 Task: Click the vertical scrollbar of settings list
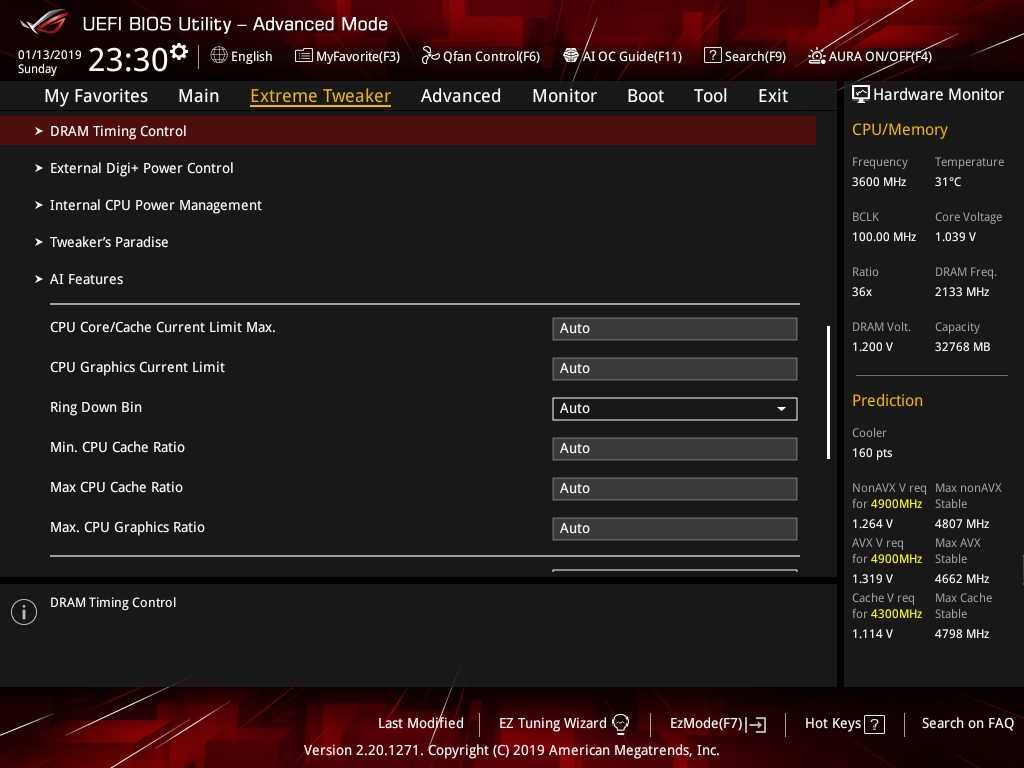(x=828, y=392)
